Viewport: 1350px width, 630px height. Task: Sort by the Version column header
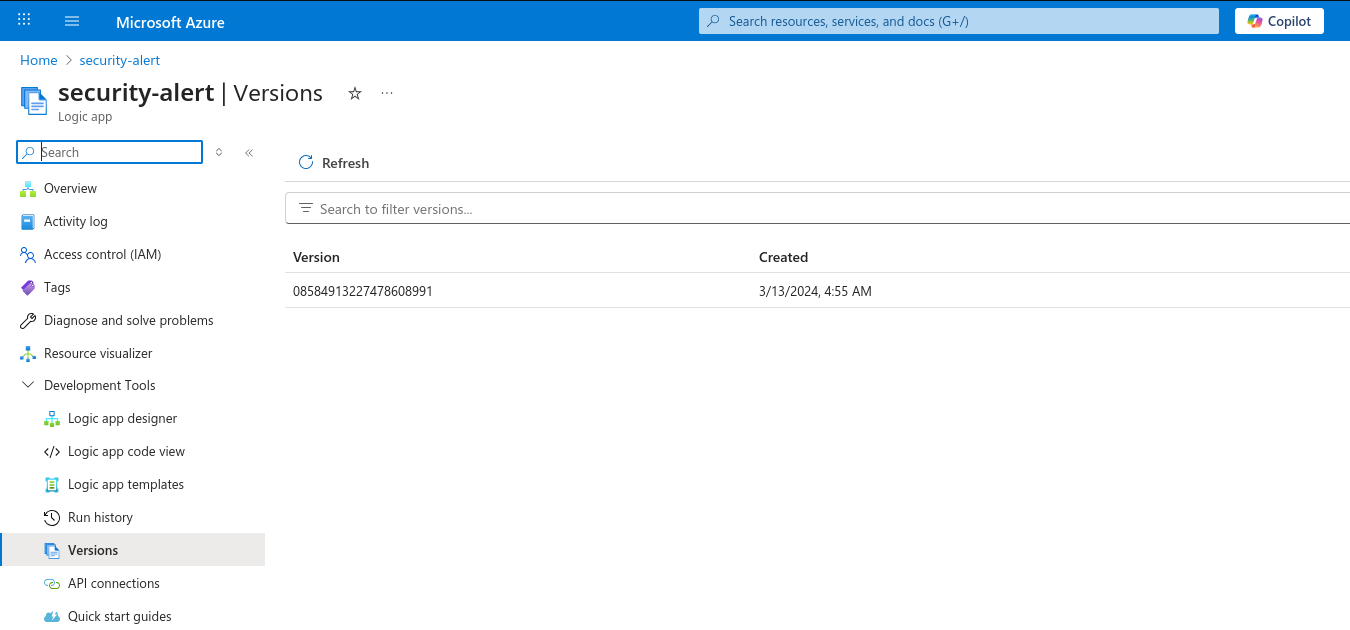(x=316, y=257)
